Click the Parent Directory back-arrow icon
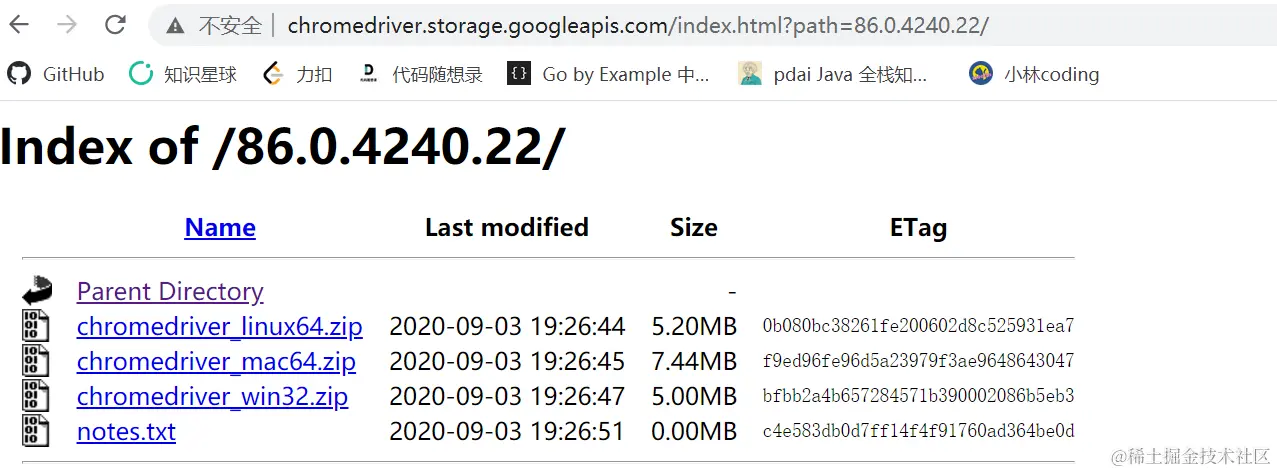The width and height of the screenshot is (1277, 473). click(37, 291)
